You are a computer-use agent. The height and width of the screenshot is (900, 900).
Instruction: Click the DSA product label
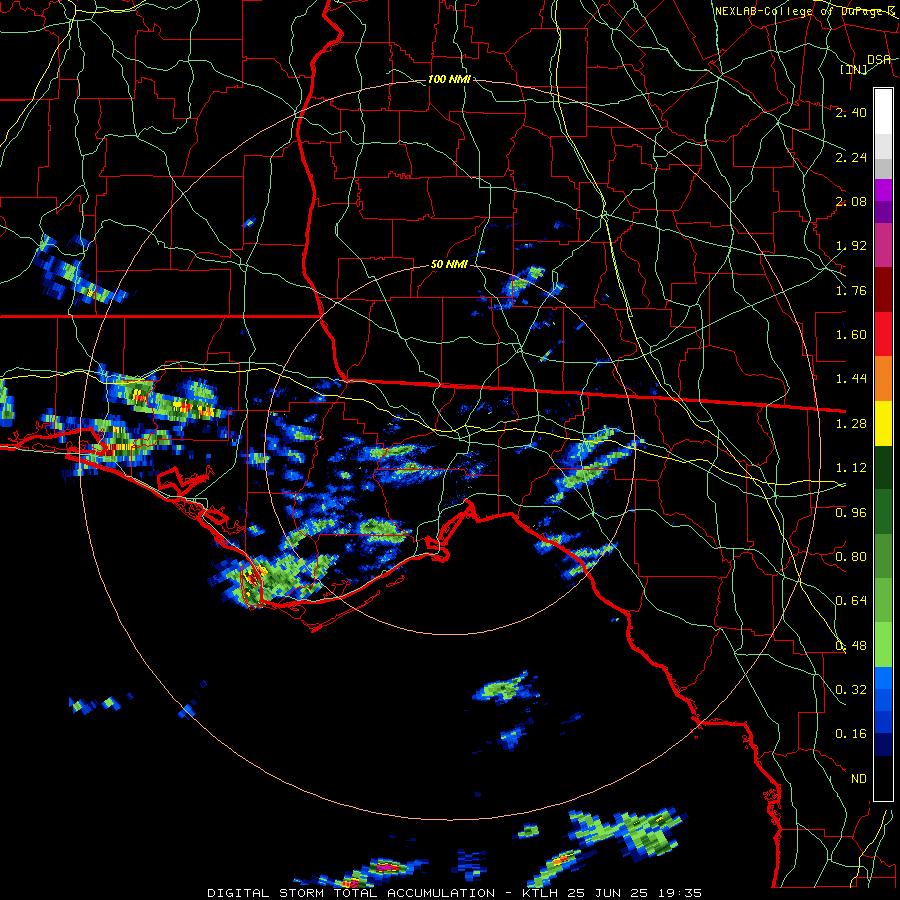[879, 59]
